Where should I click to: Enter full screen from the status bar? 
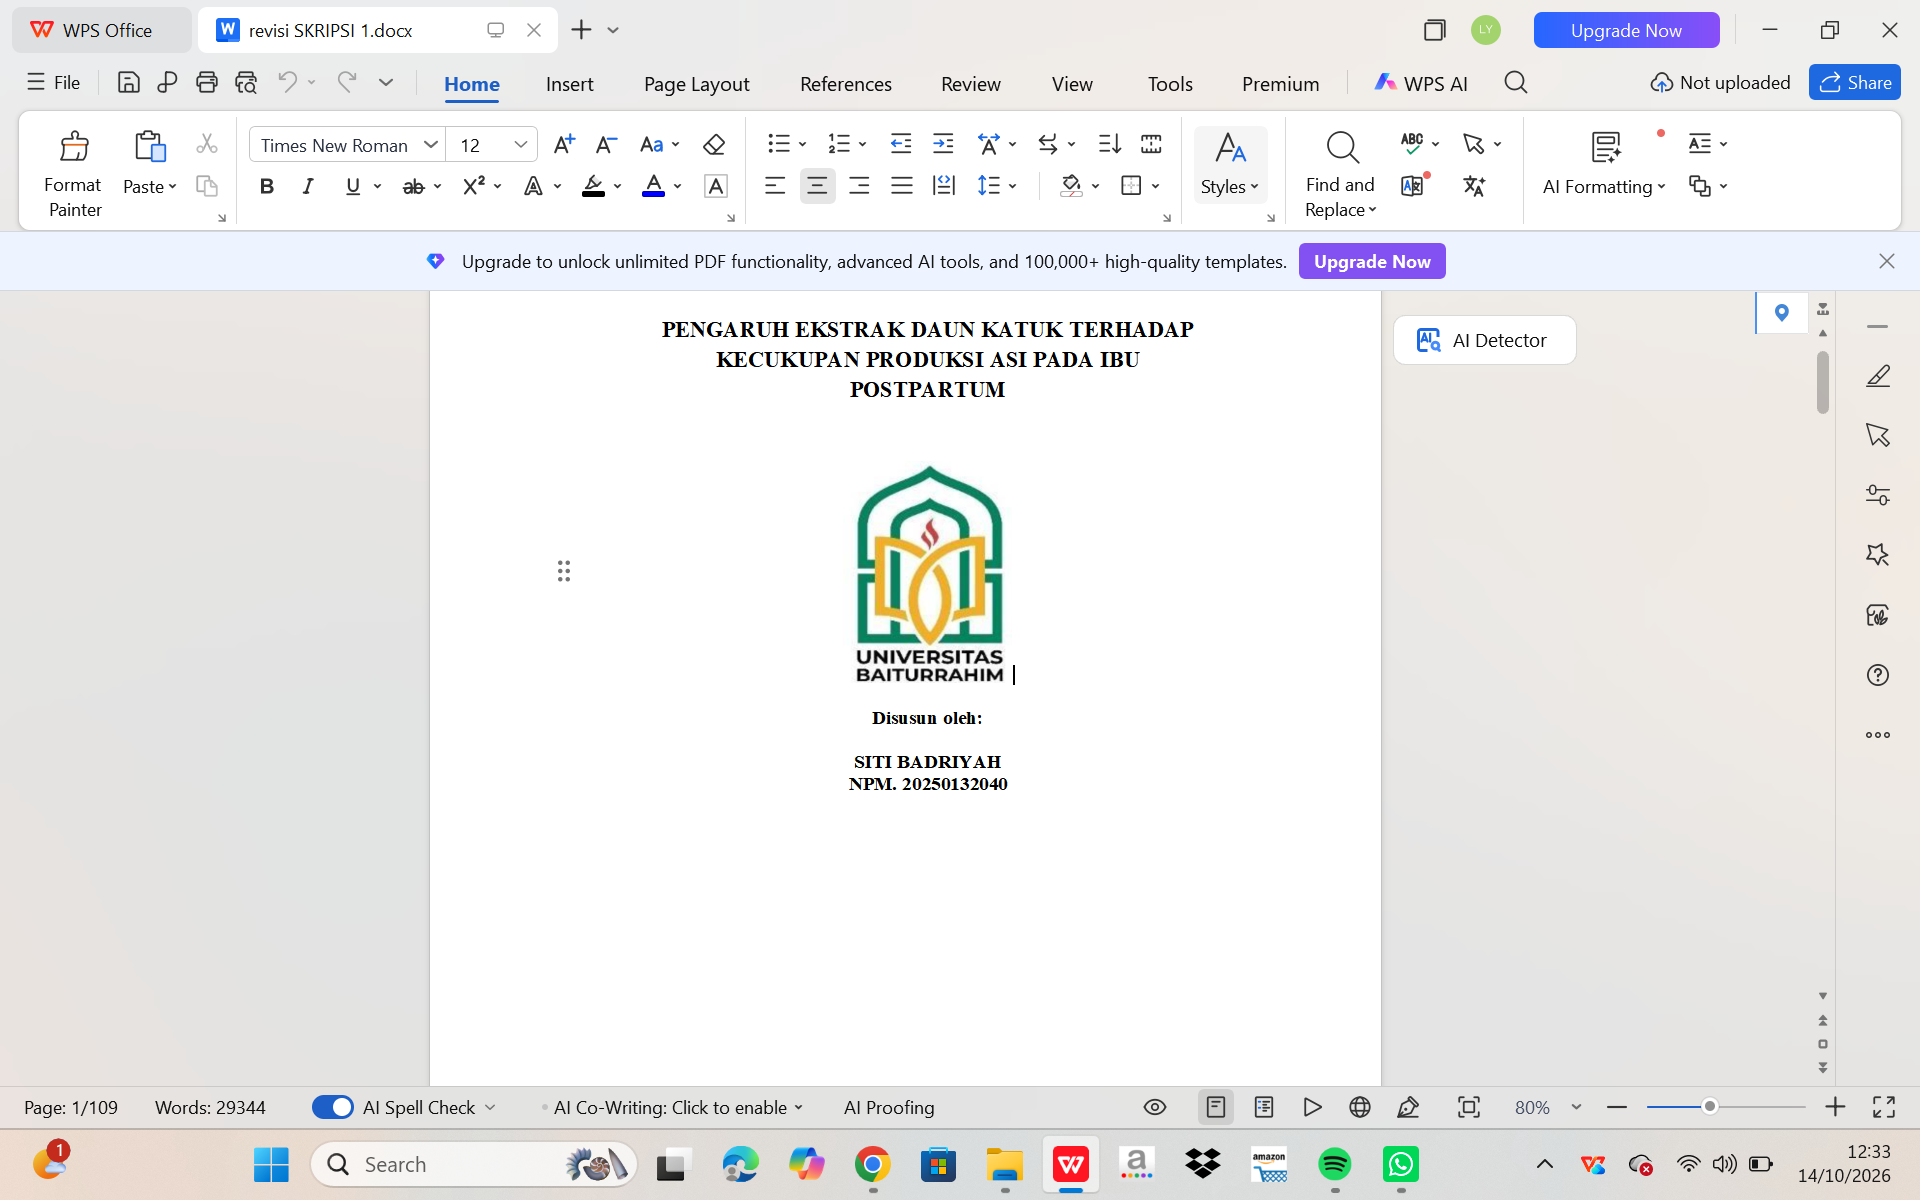tap(1884, 1107)
